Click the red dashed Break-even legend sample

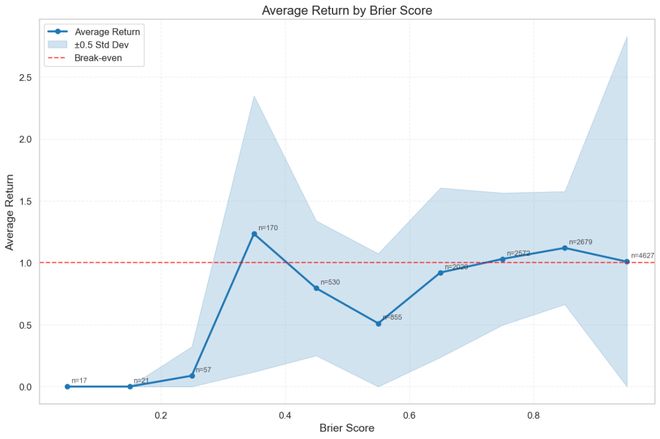(59, 58)
